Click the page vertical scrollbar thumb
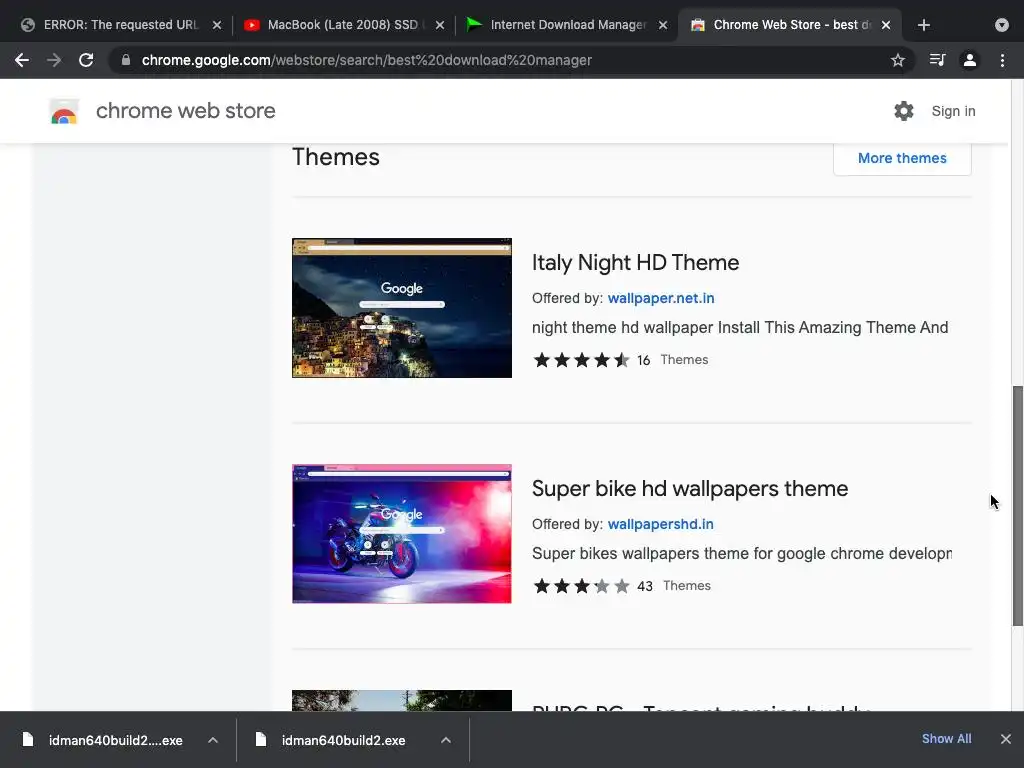 click(1017, 506)
